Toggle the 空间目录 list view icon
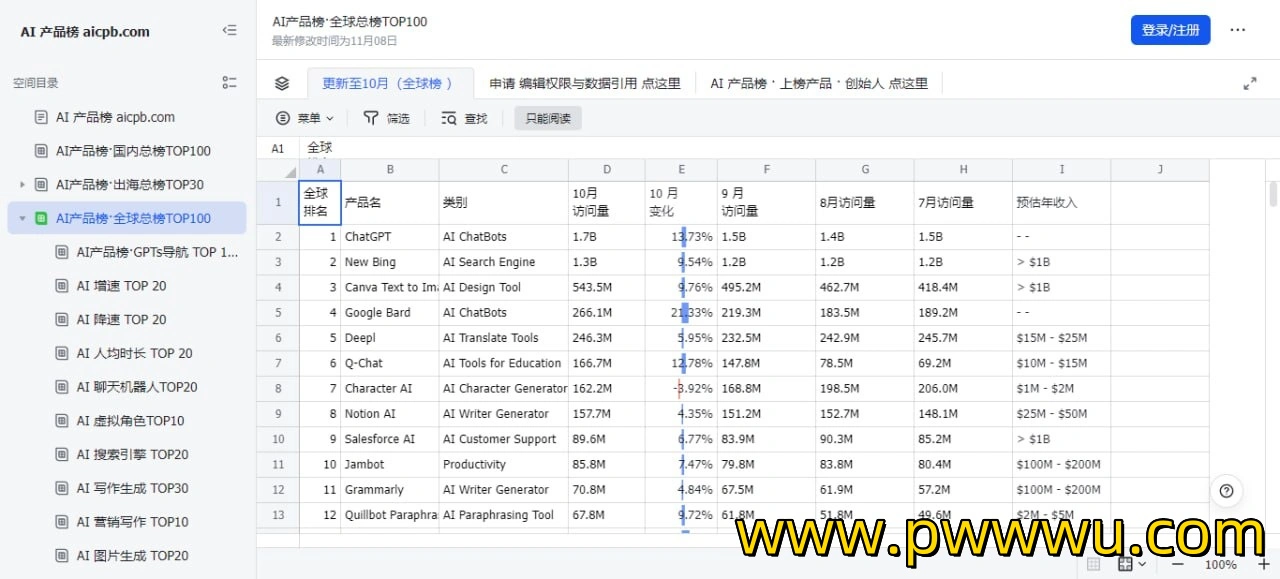This screenshot has width=1280, height=579. 230,83
